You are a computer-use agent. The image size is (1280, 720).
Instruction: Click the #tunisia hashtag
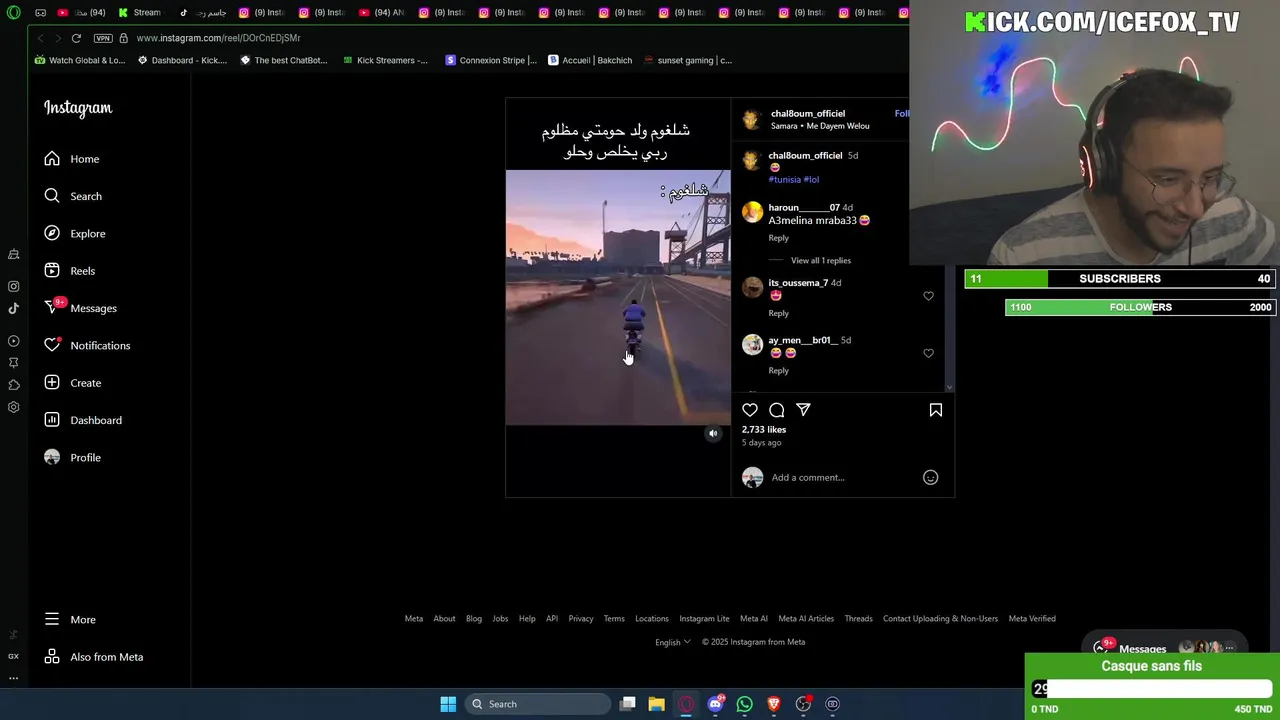[x=785, y=180]
